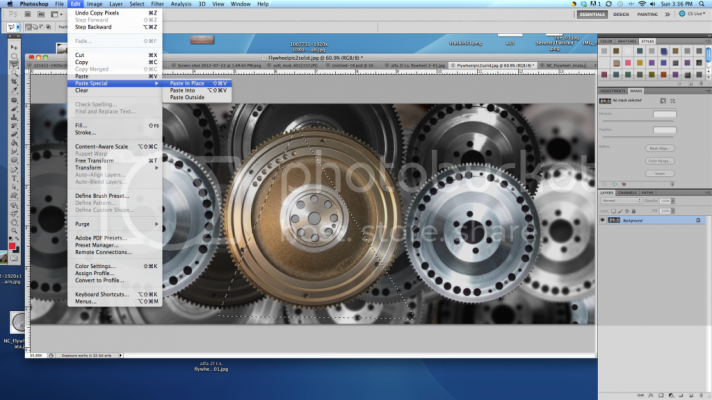Open the Layers panel options menu
Viewport: 712px width, 400px height.
point(707,193)
